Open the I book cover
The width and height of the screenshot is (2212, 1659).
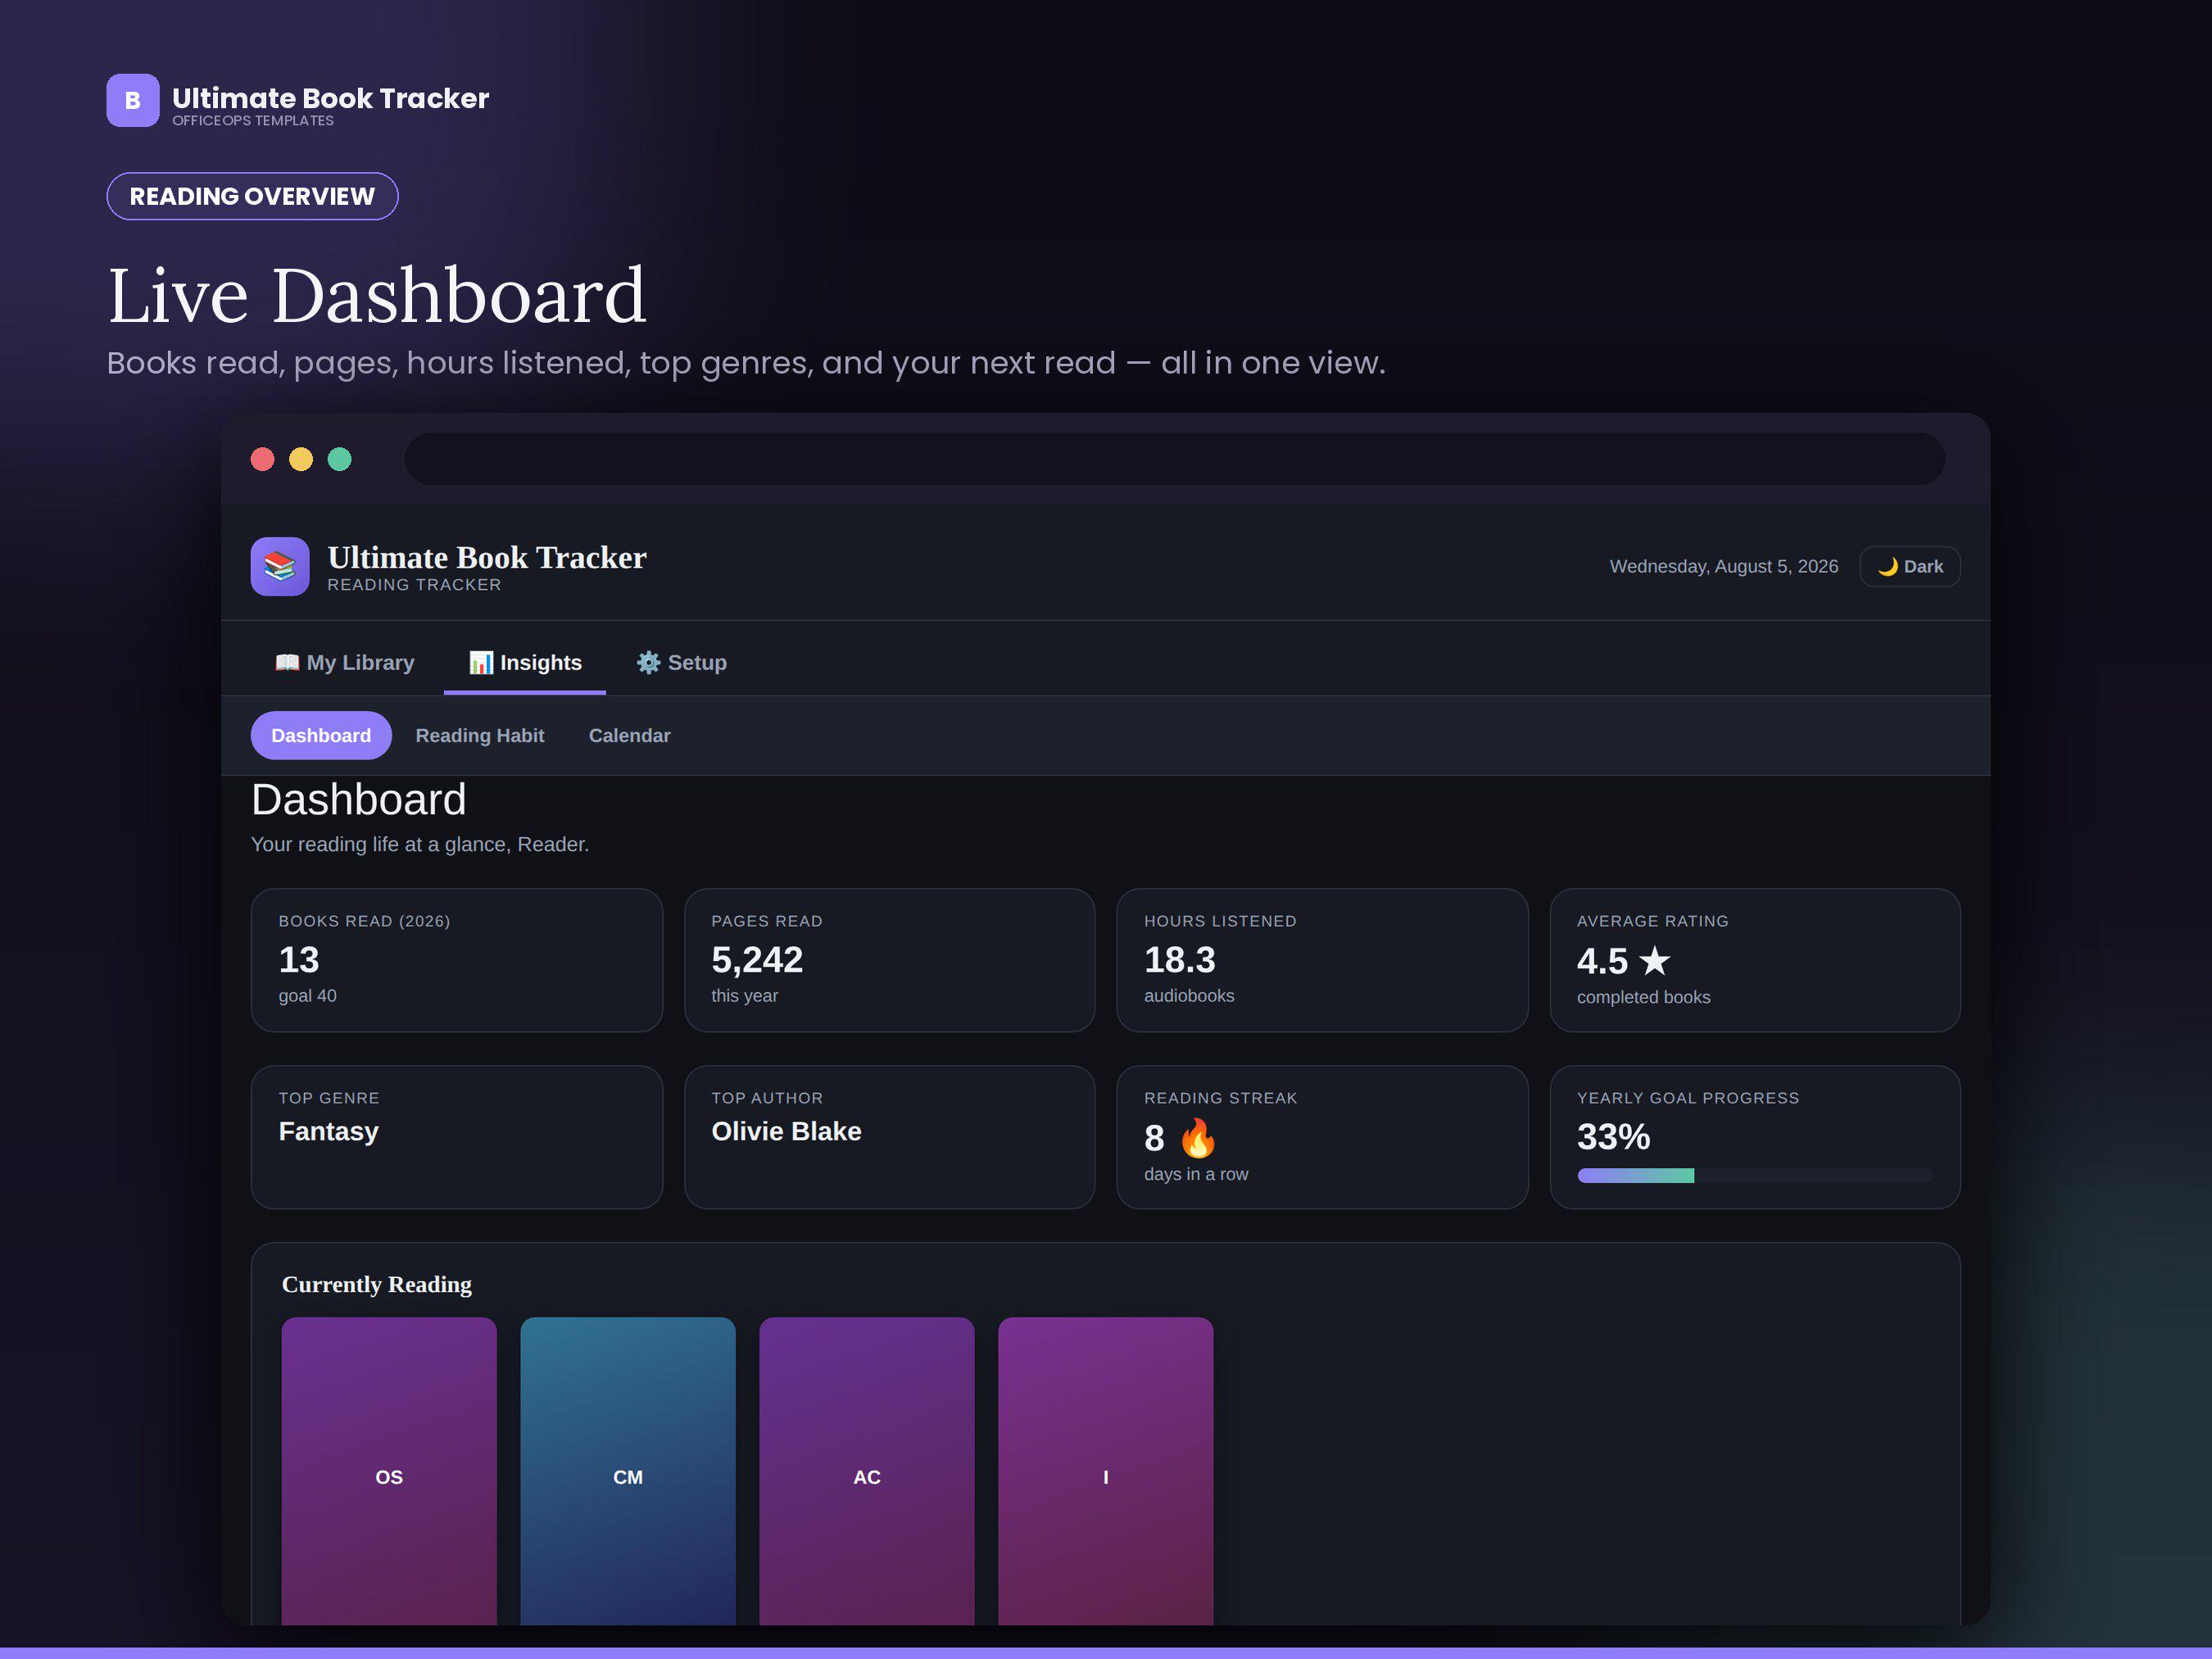click(1105, 1470)
